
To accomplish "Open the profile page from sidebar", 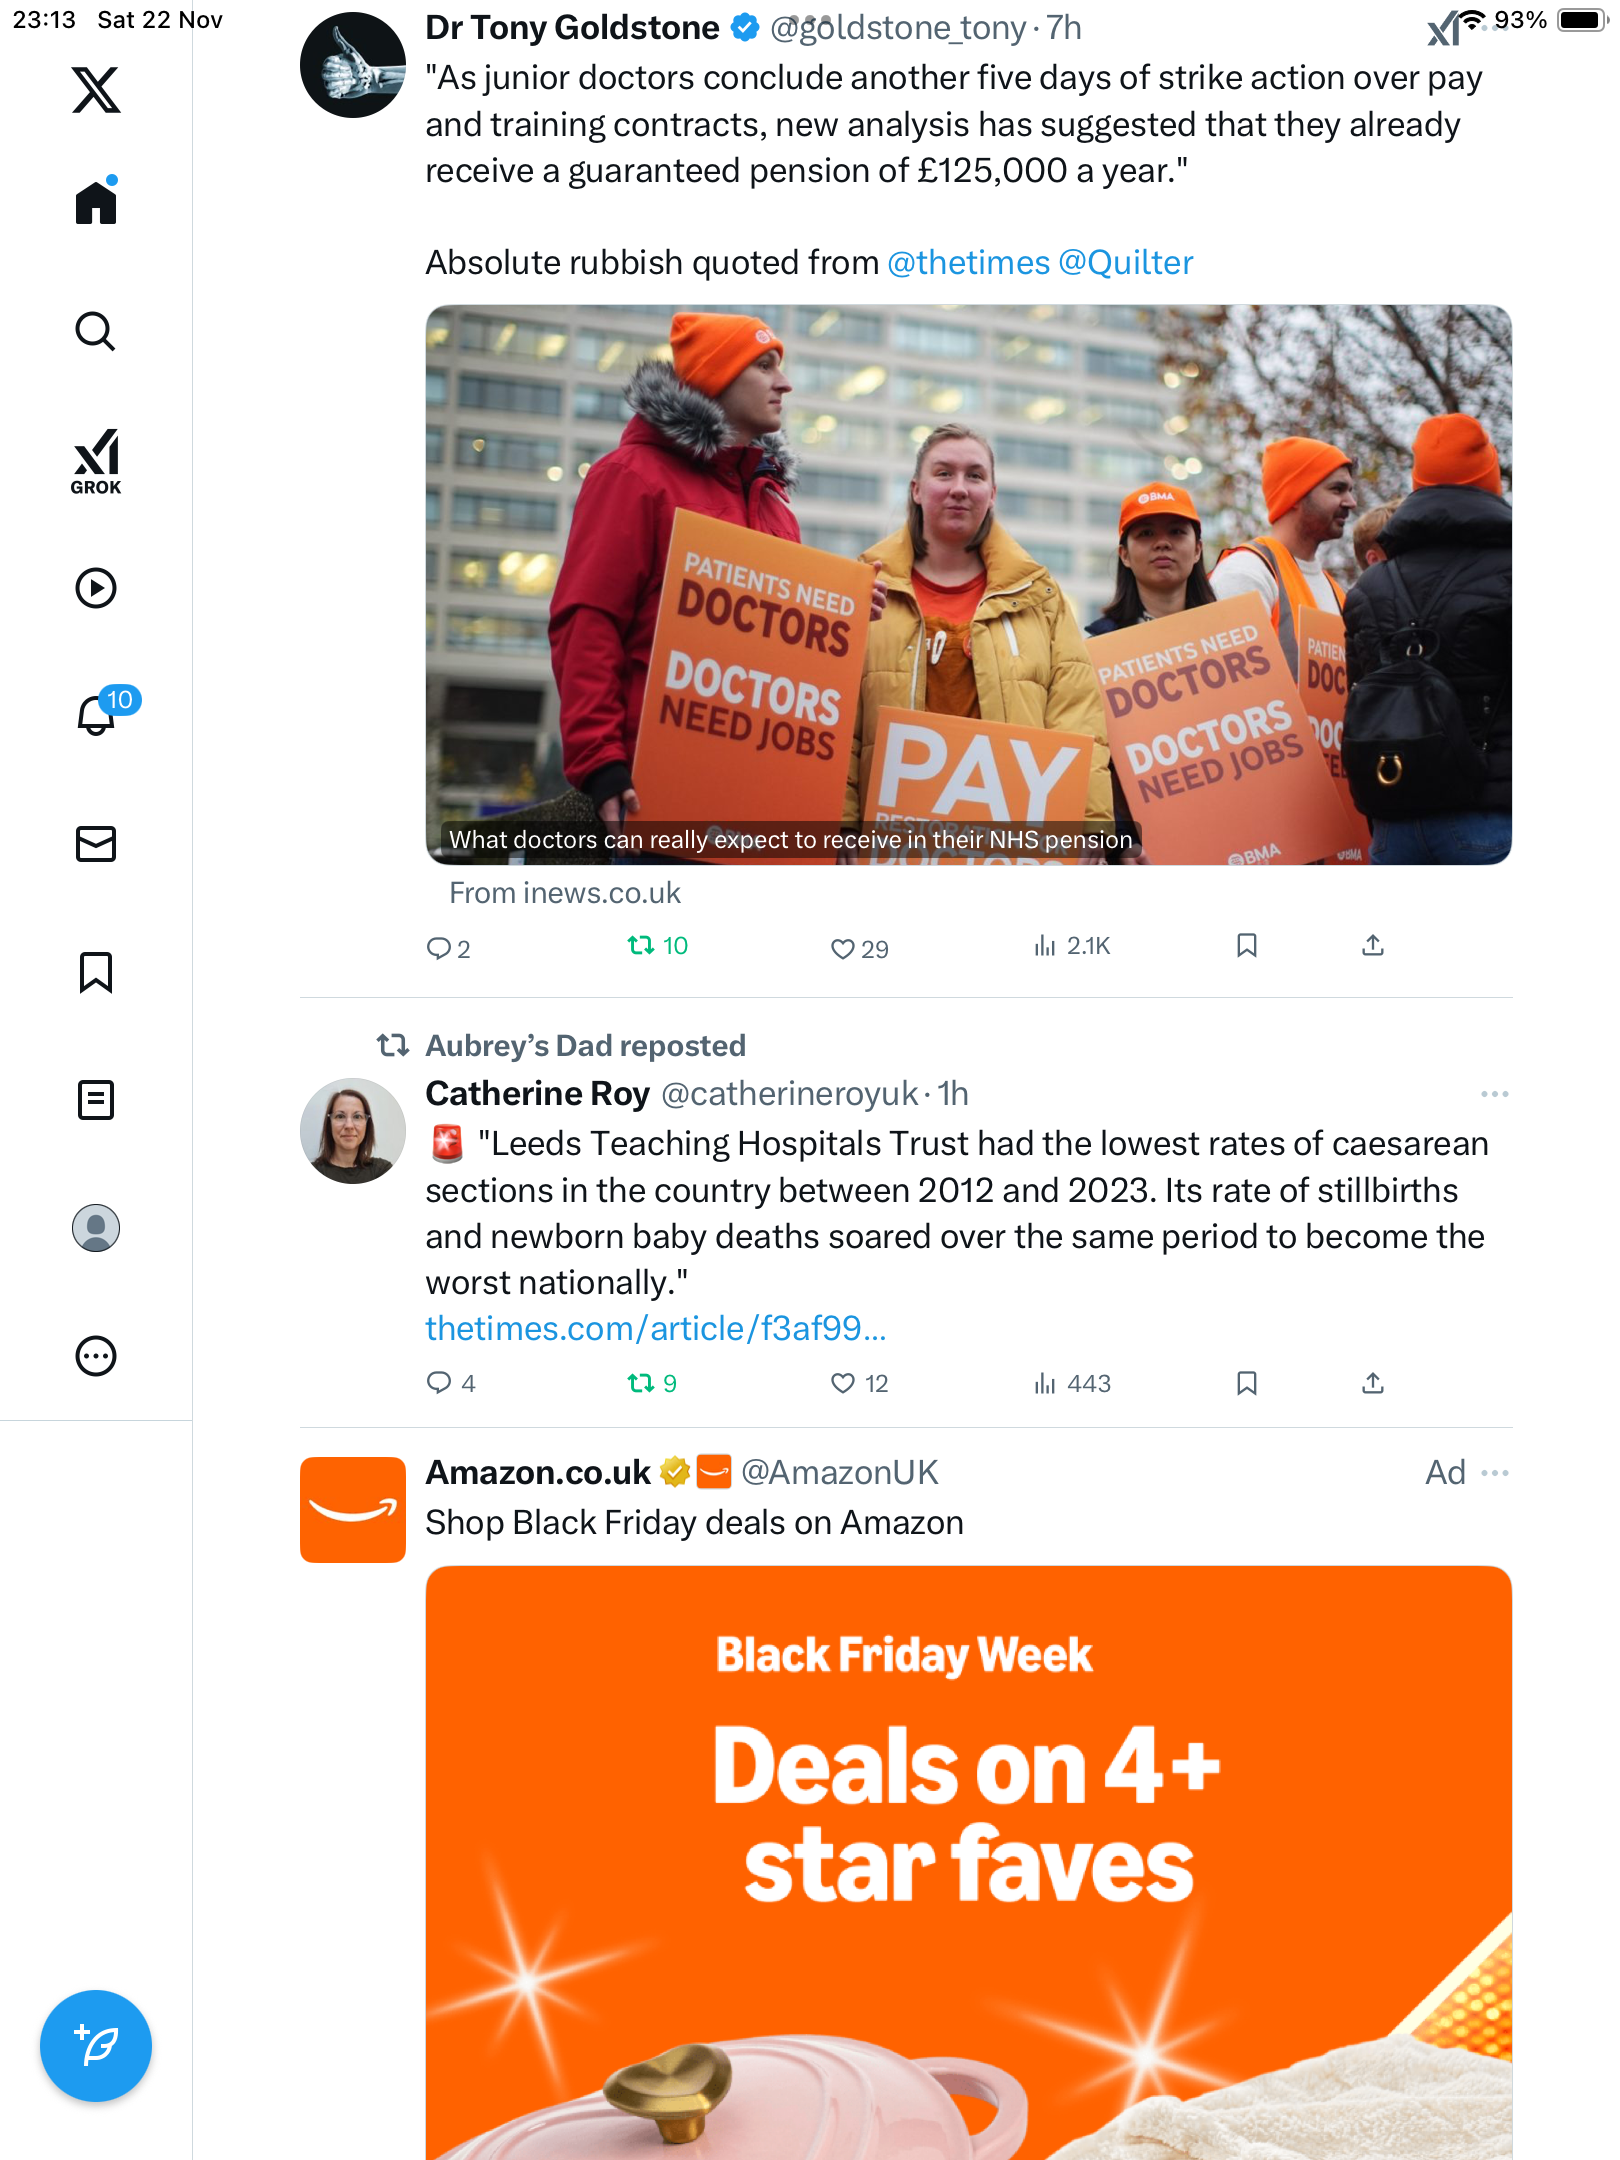I will [x=96, y=1228].
